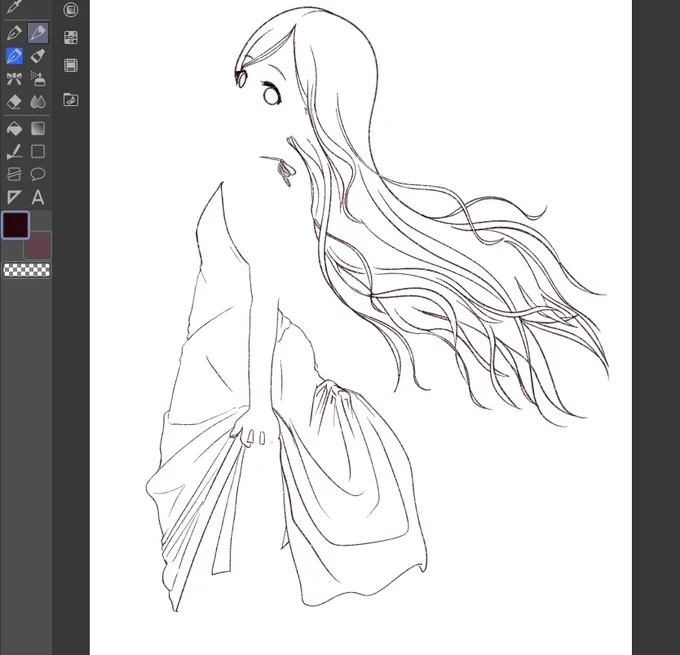Select the speech Balloon tool
The height and width of the screenshot is (655, 680).
pos(38,174)
